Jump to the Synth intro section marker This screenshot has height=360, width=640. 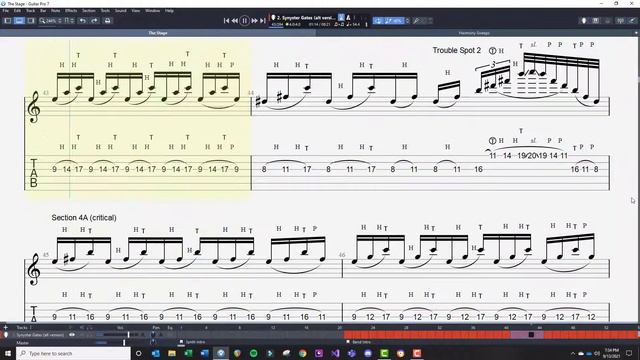pyautogui.click(x=192, y=342)
